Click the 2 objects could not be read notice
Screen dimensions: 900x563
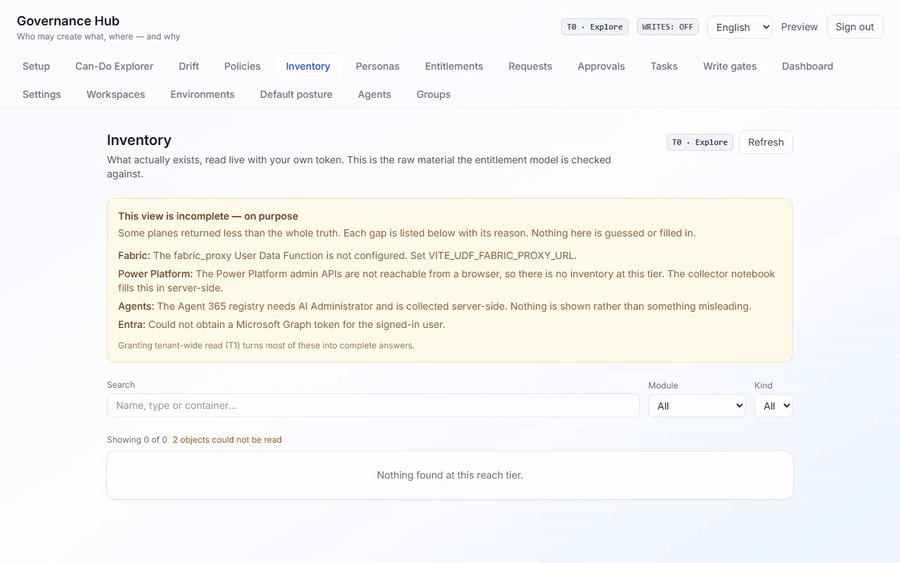[x=227, y=440]
